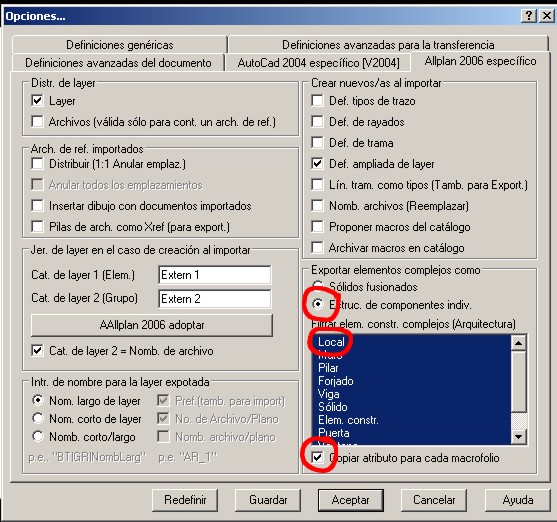Open Definiciones avanzadas del documento tab

pyautogui.click(x=118, y=63)
